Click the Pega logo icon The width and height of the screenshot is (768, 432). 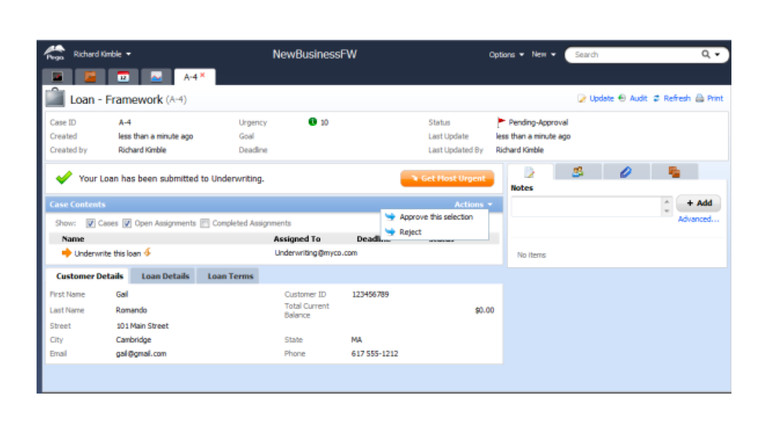(54, 54)
